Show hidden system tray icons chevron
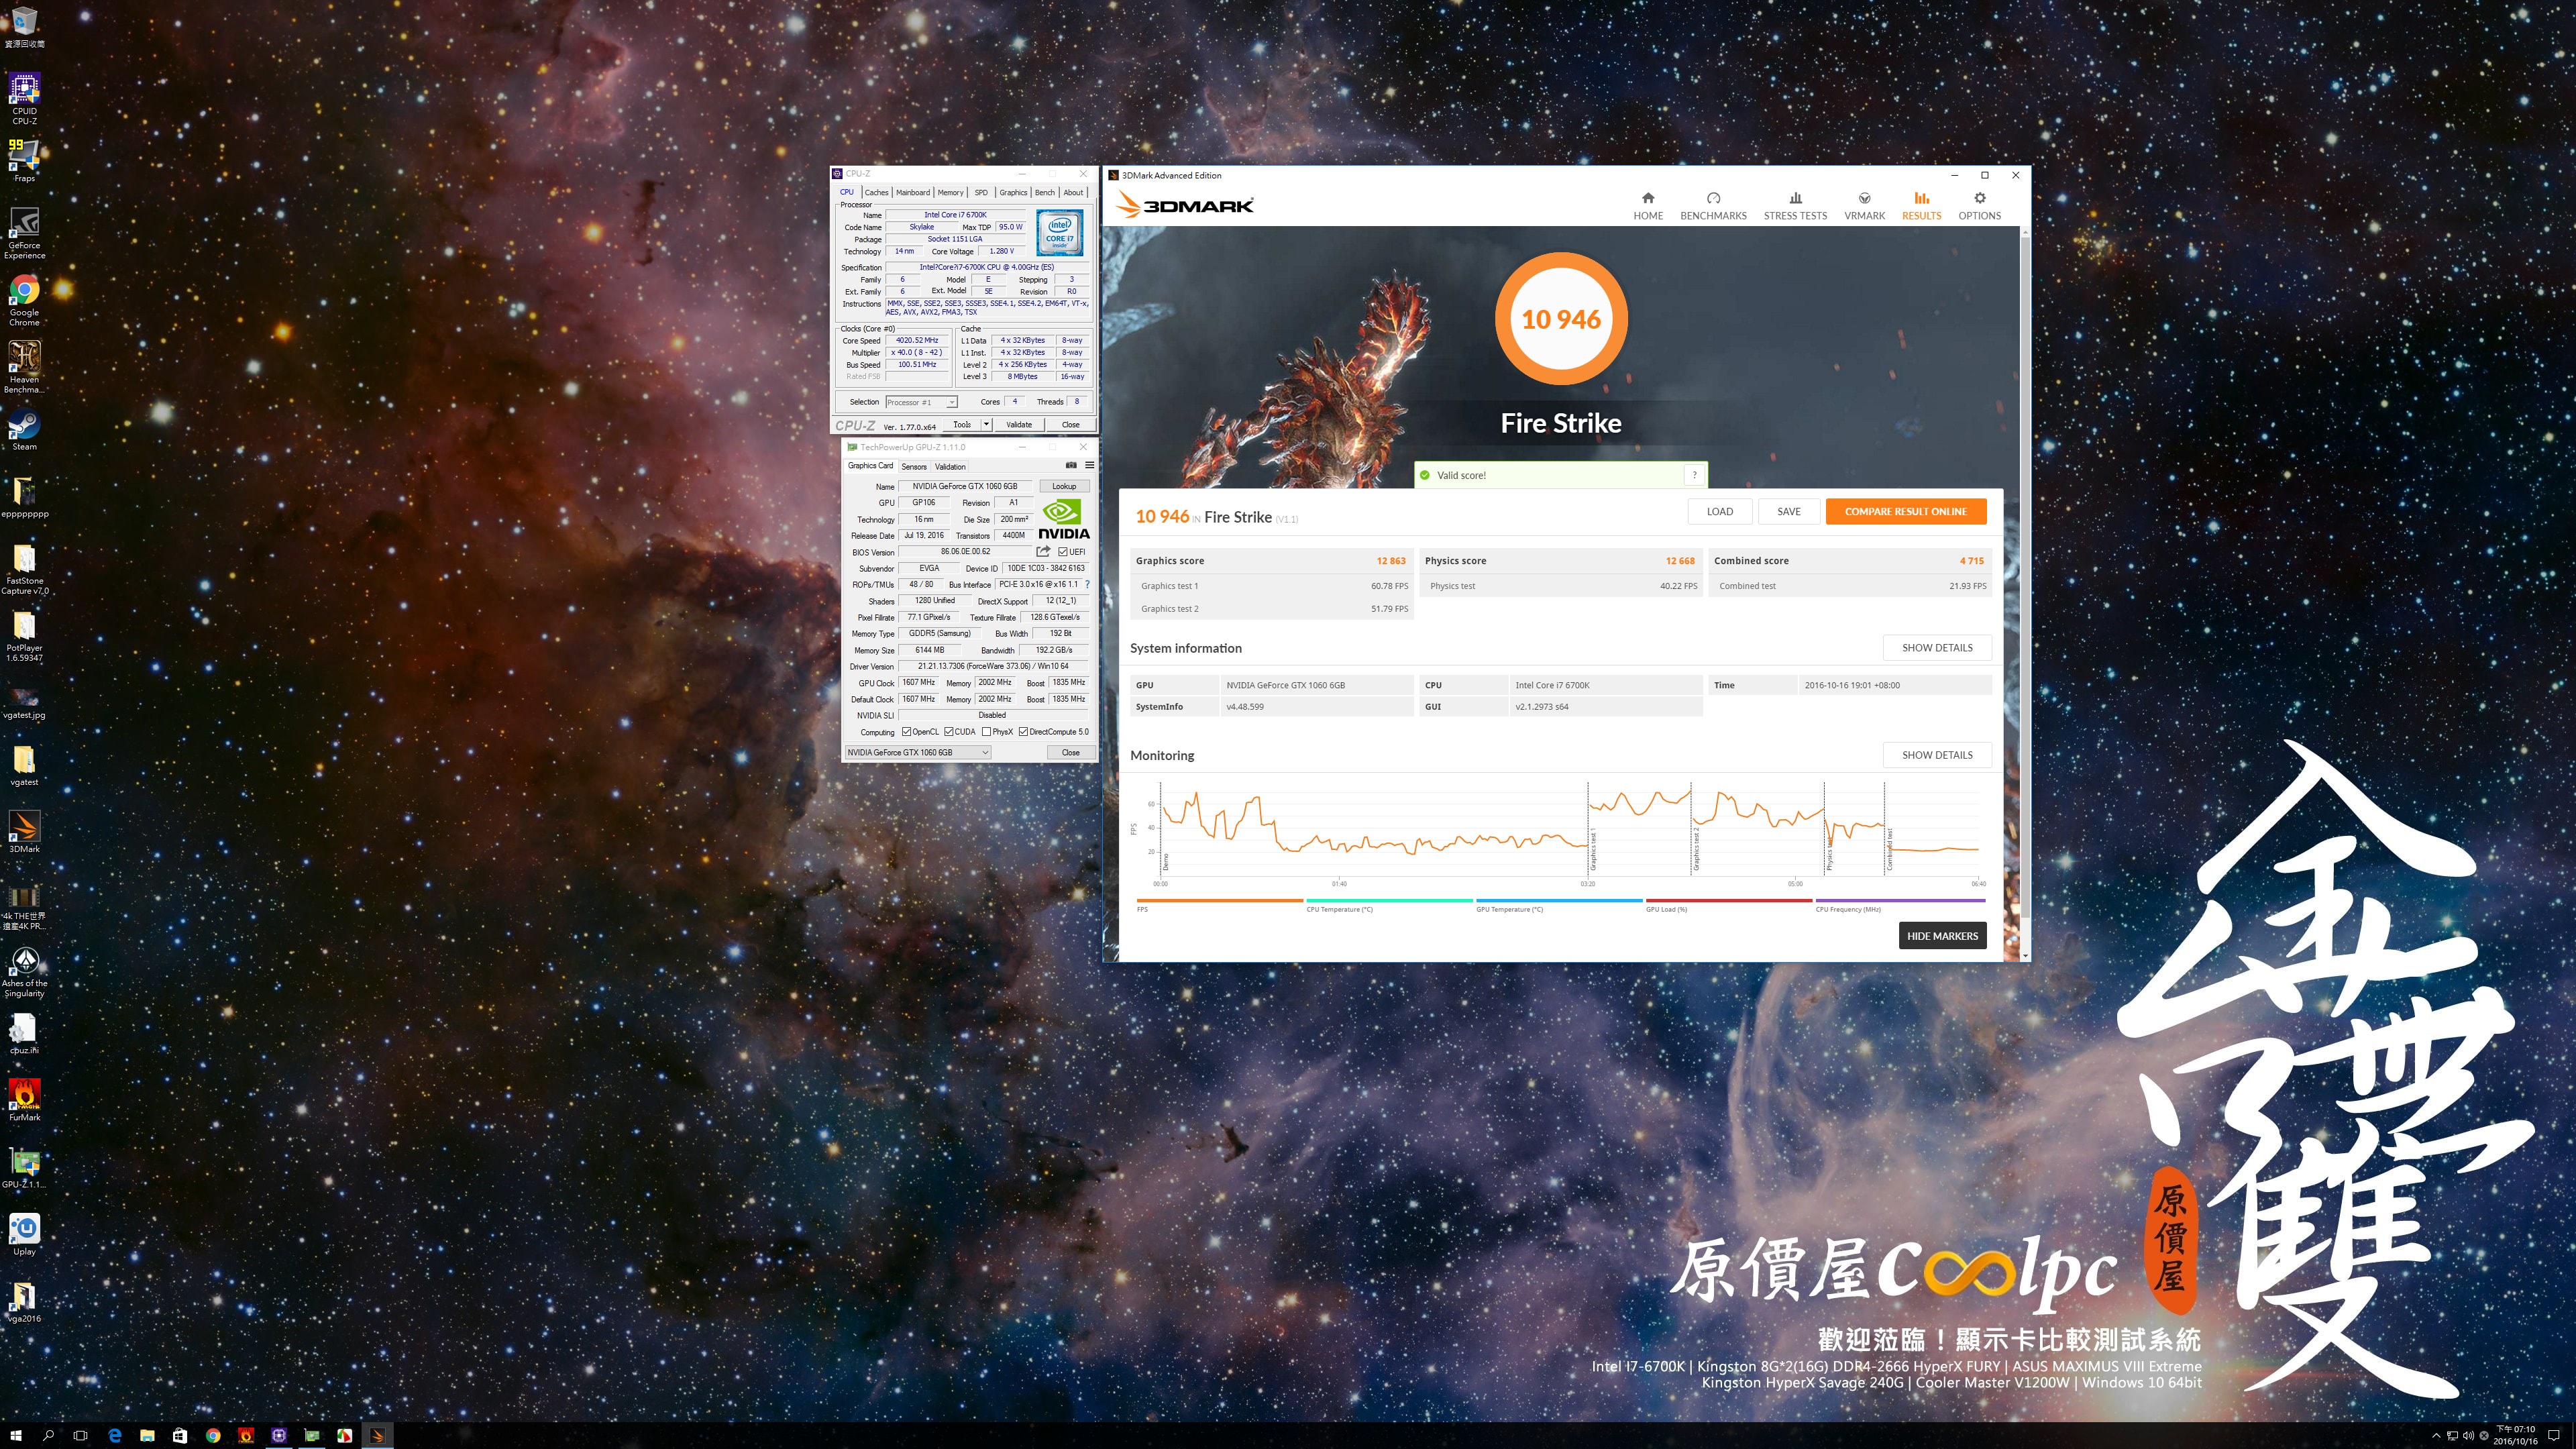Image resolution: width=2576 pixels, height=1449 pixels. pos(2436,1436)
